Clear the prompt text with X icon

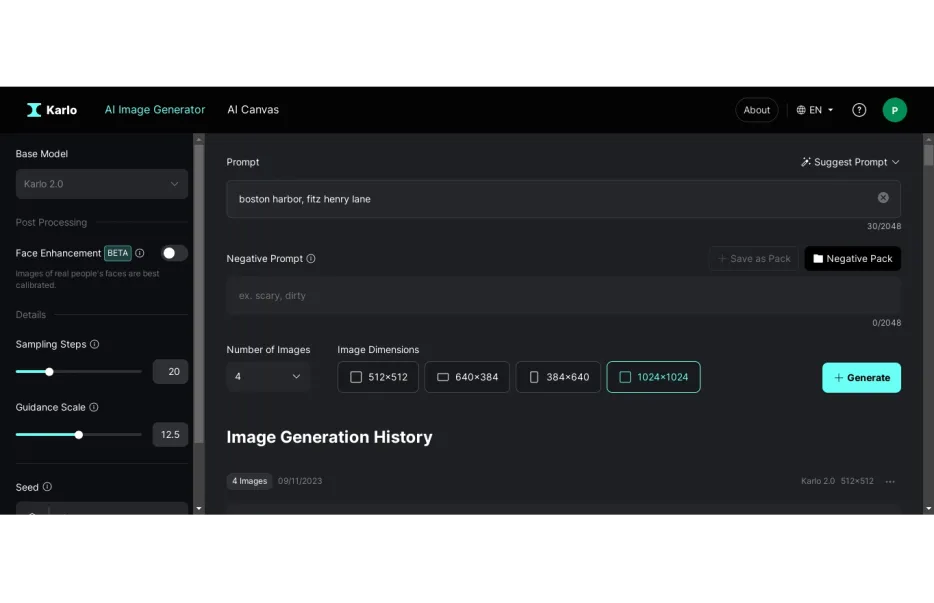(883, 197)
